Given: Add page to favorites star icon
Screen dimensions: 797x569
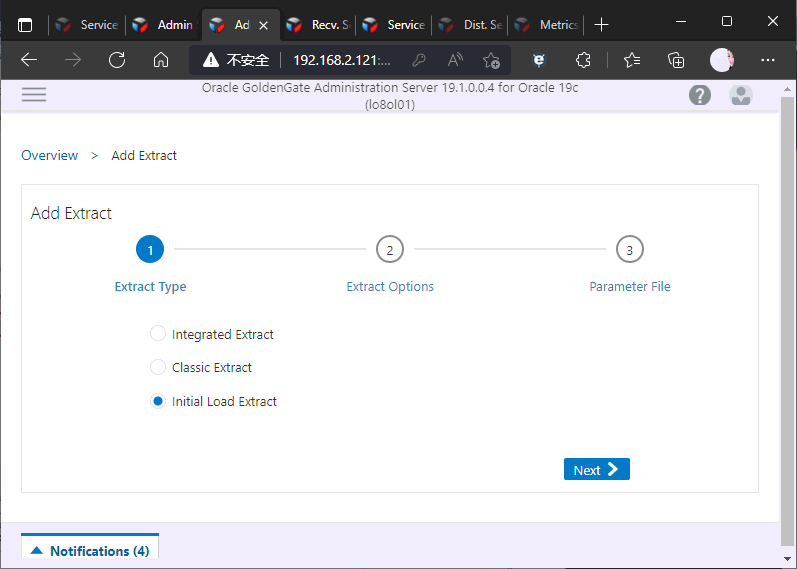Looking at the screenshot, I should pyautogui.click(x=491, y=60).
